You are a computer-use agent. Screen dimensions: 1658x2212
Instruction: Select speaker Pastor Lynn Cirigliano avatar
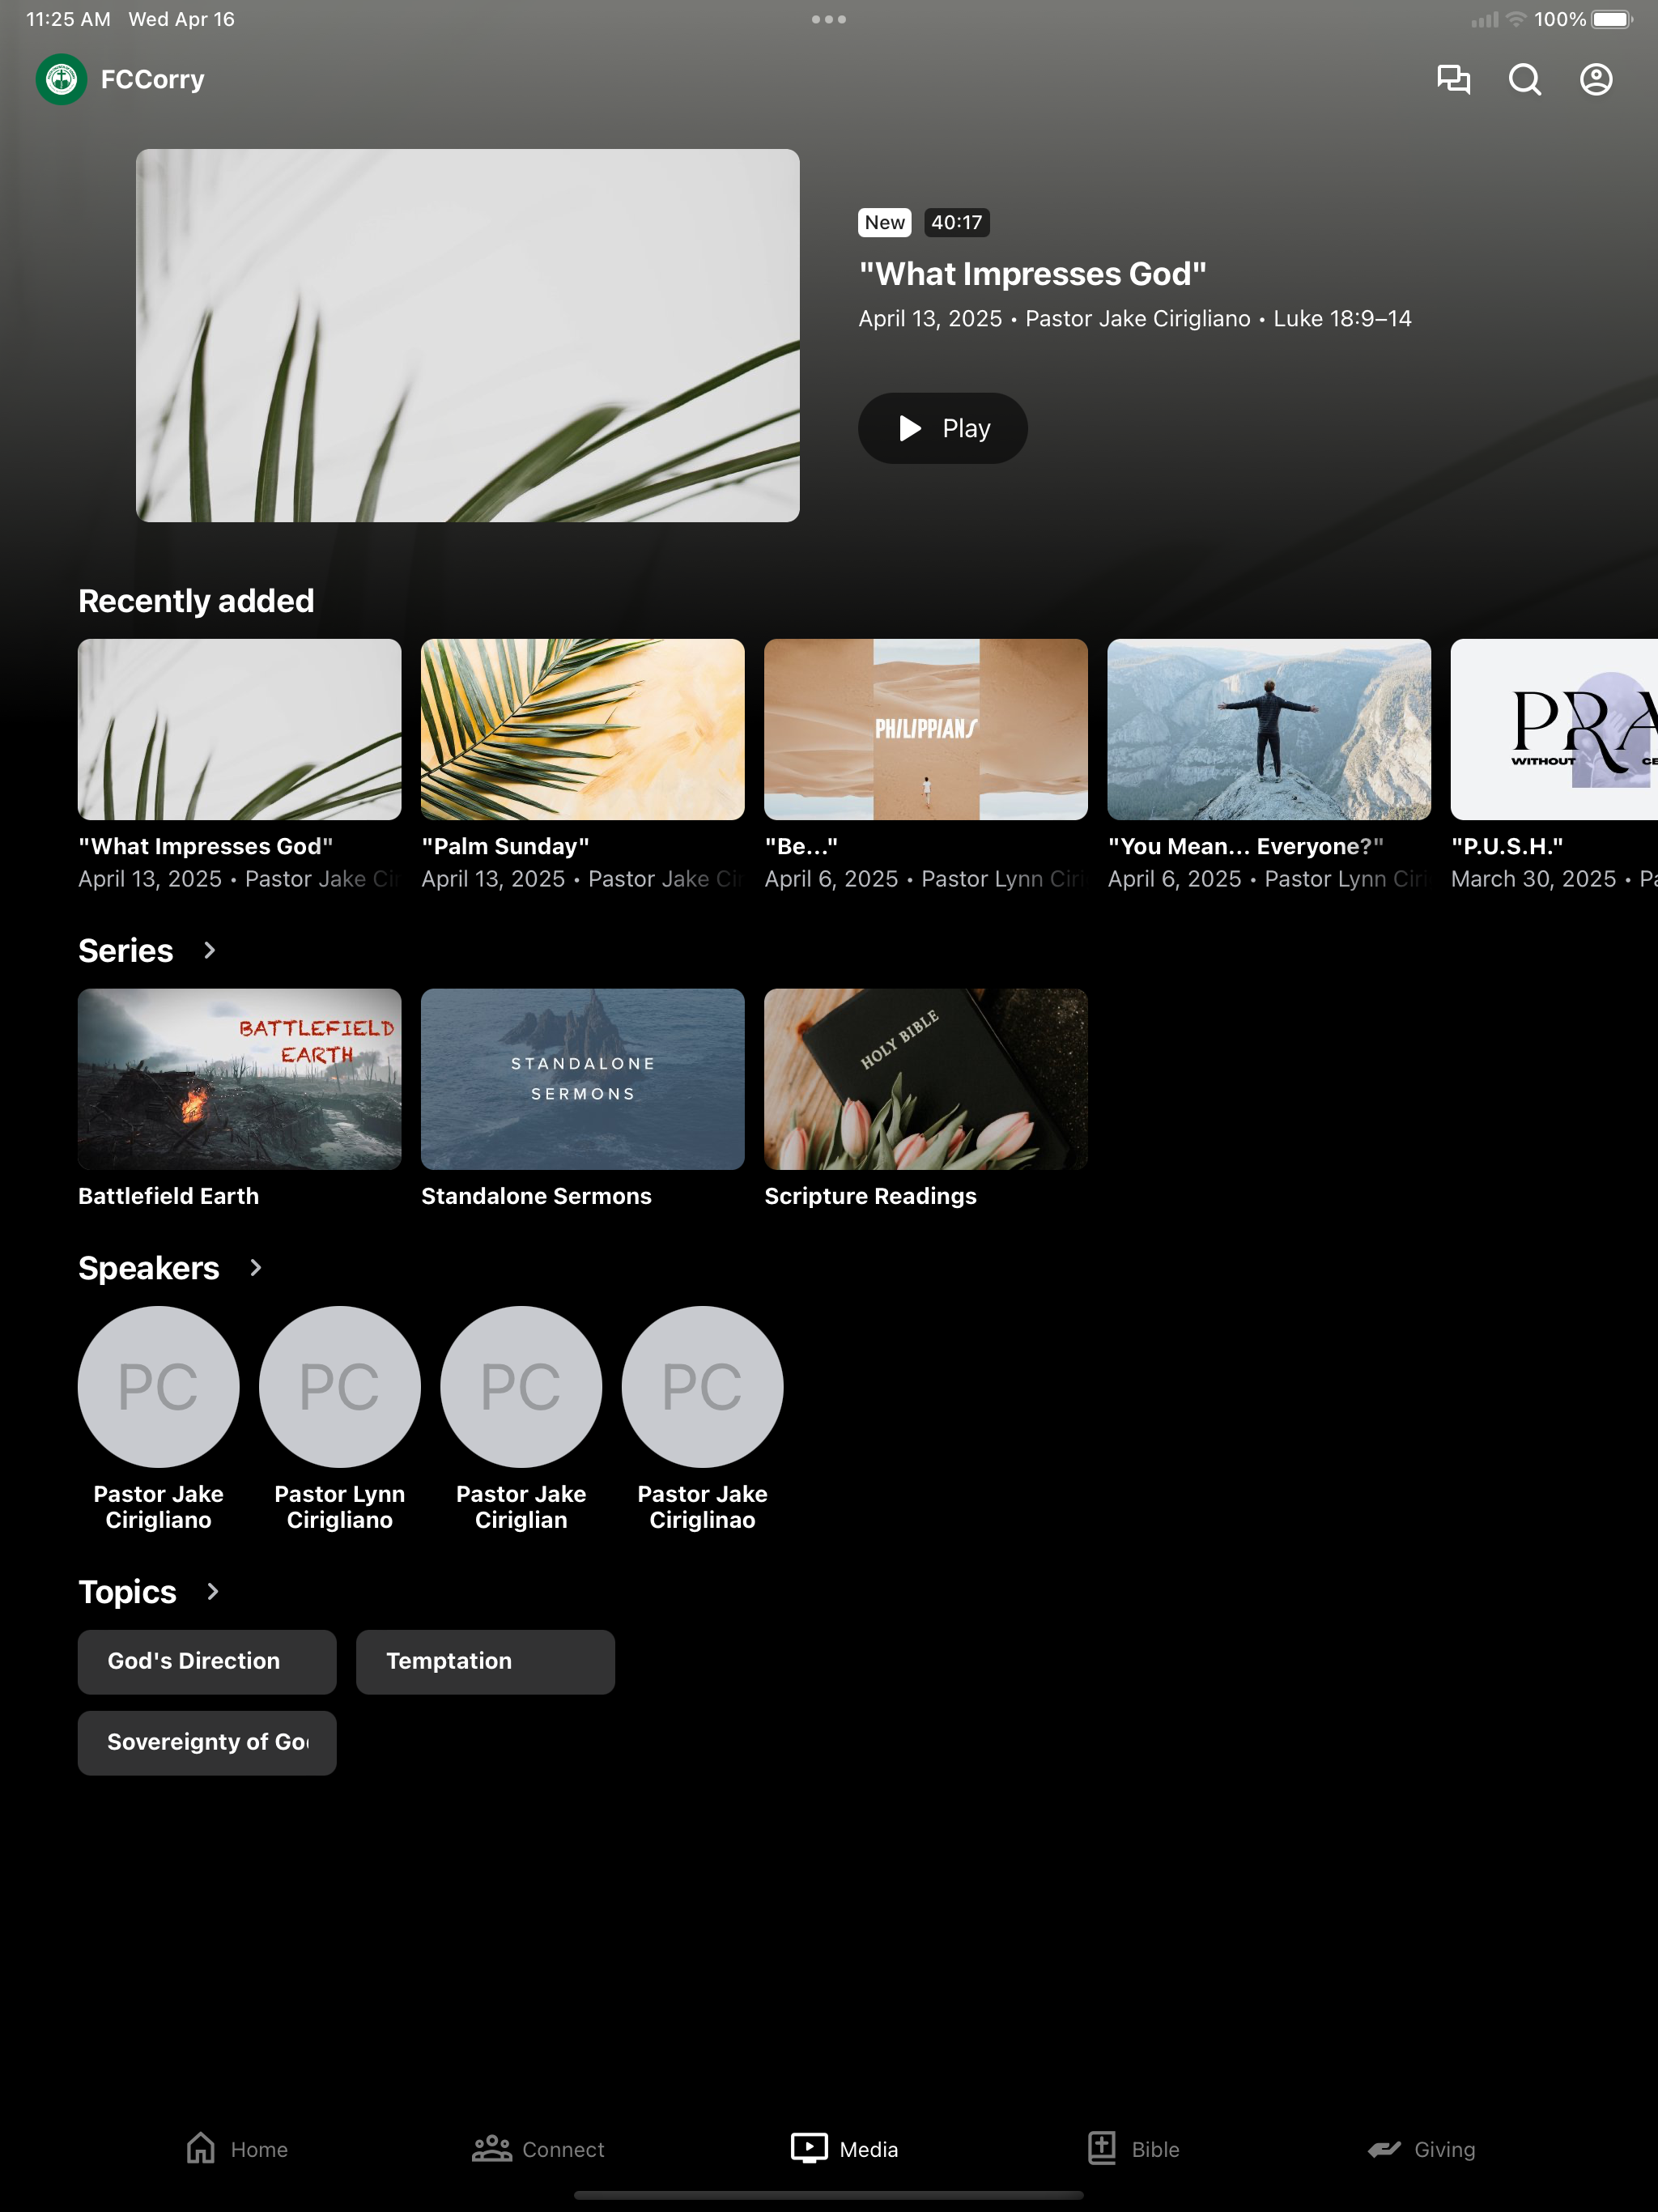point(340,1386)
